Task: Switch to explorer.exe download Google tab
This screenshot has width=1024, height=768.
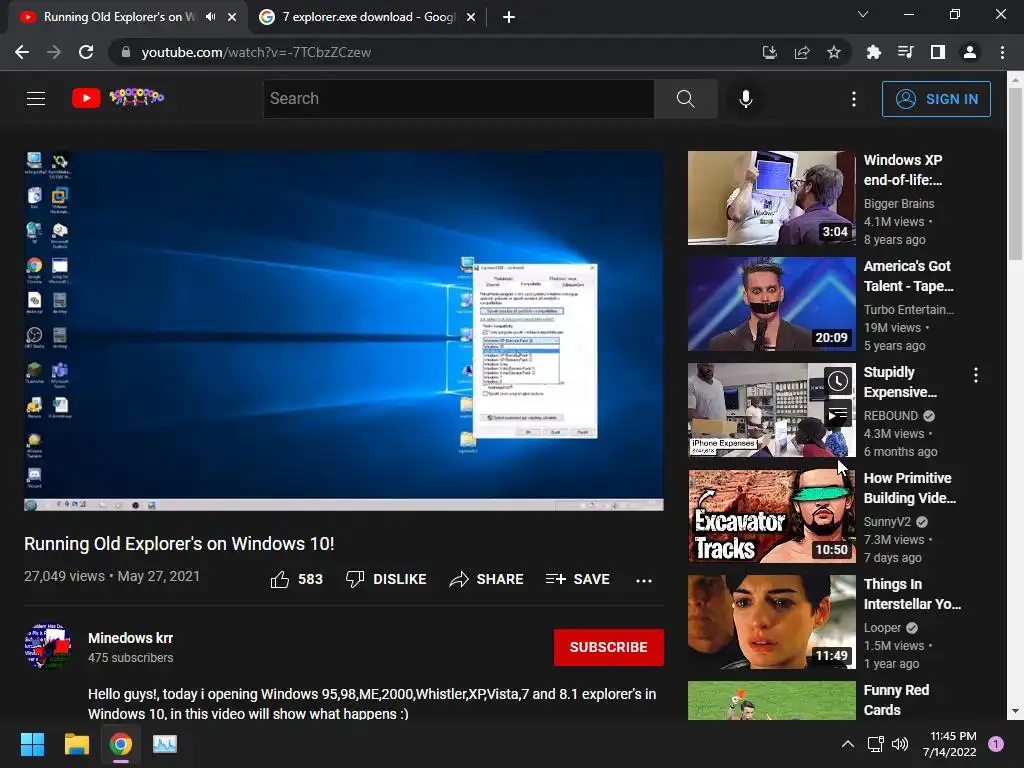Action: [368, 17]
